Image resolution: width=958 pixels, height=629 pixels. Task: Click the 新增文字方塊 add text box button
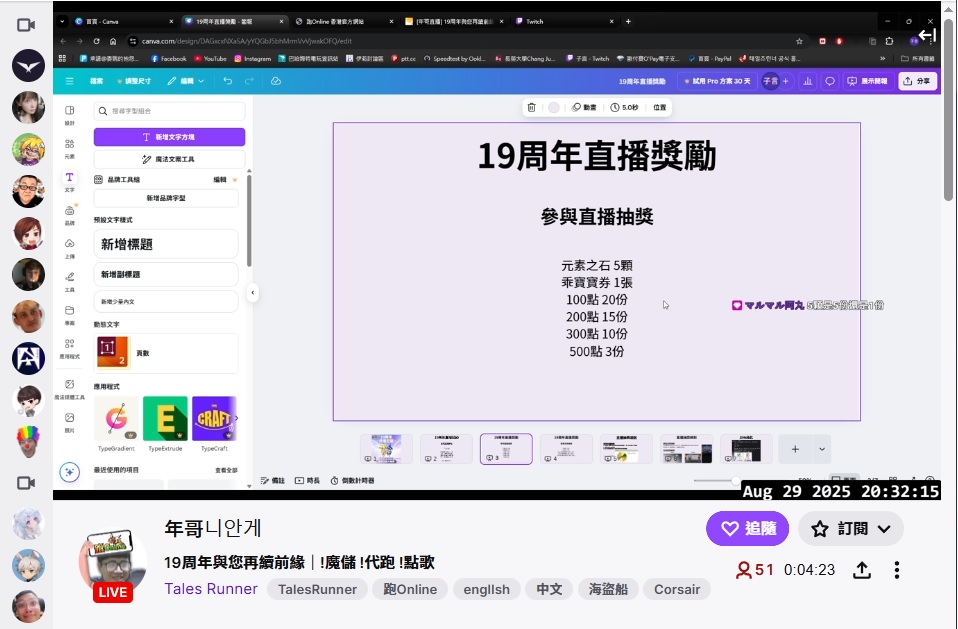tap(169, 137)
